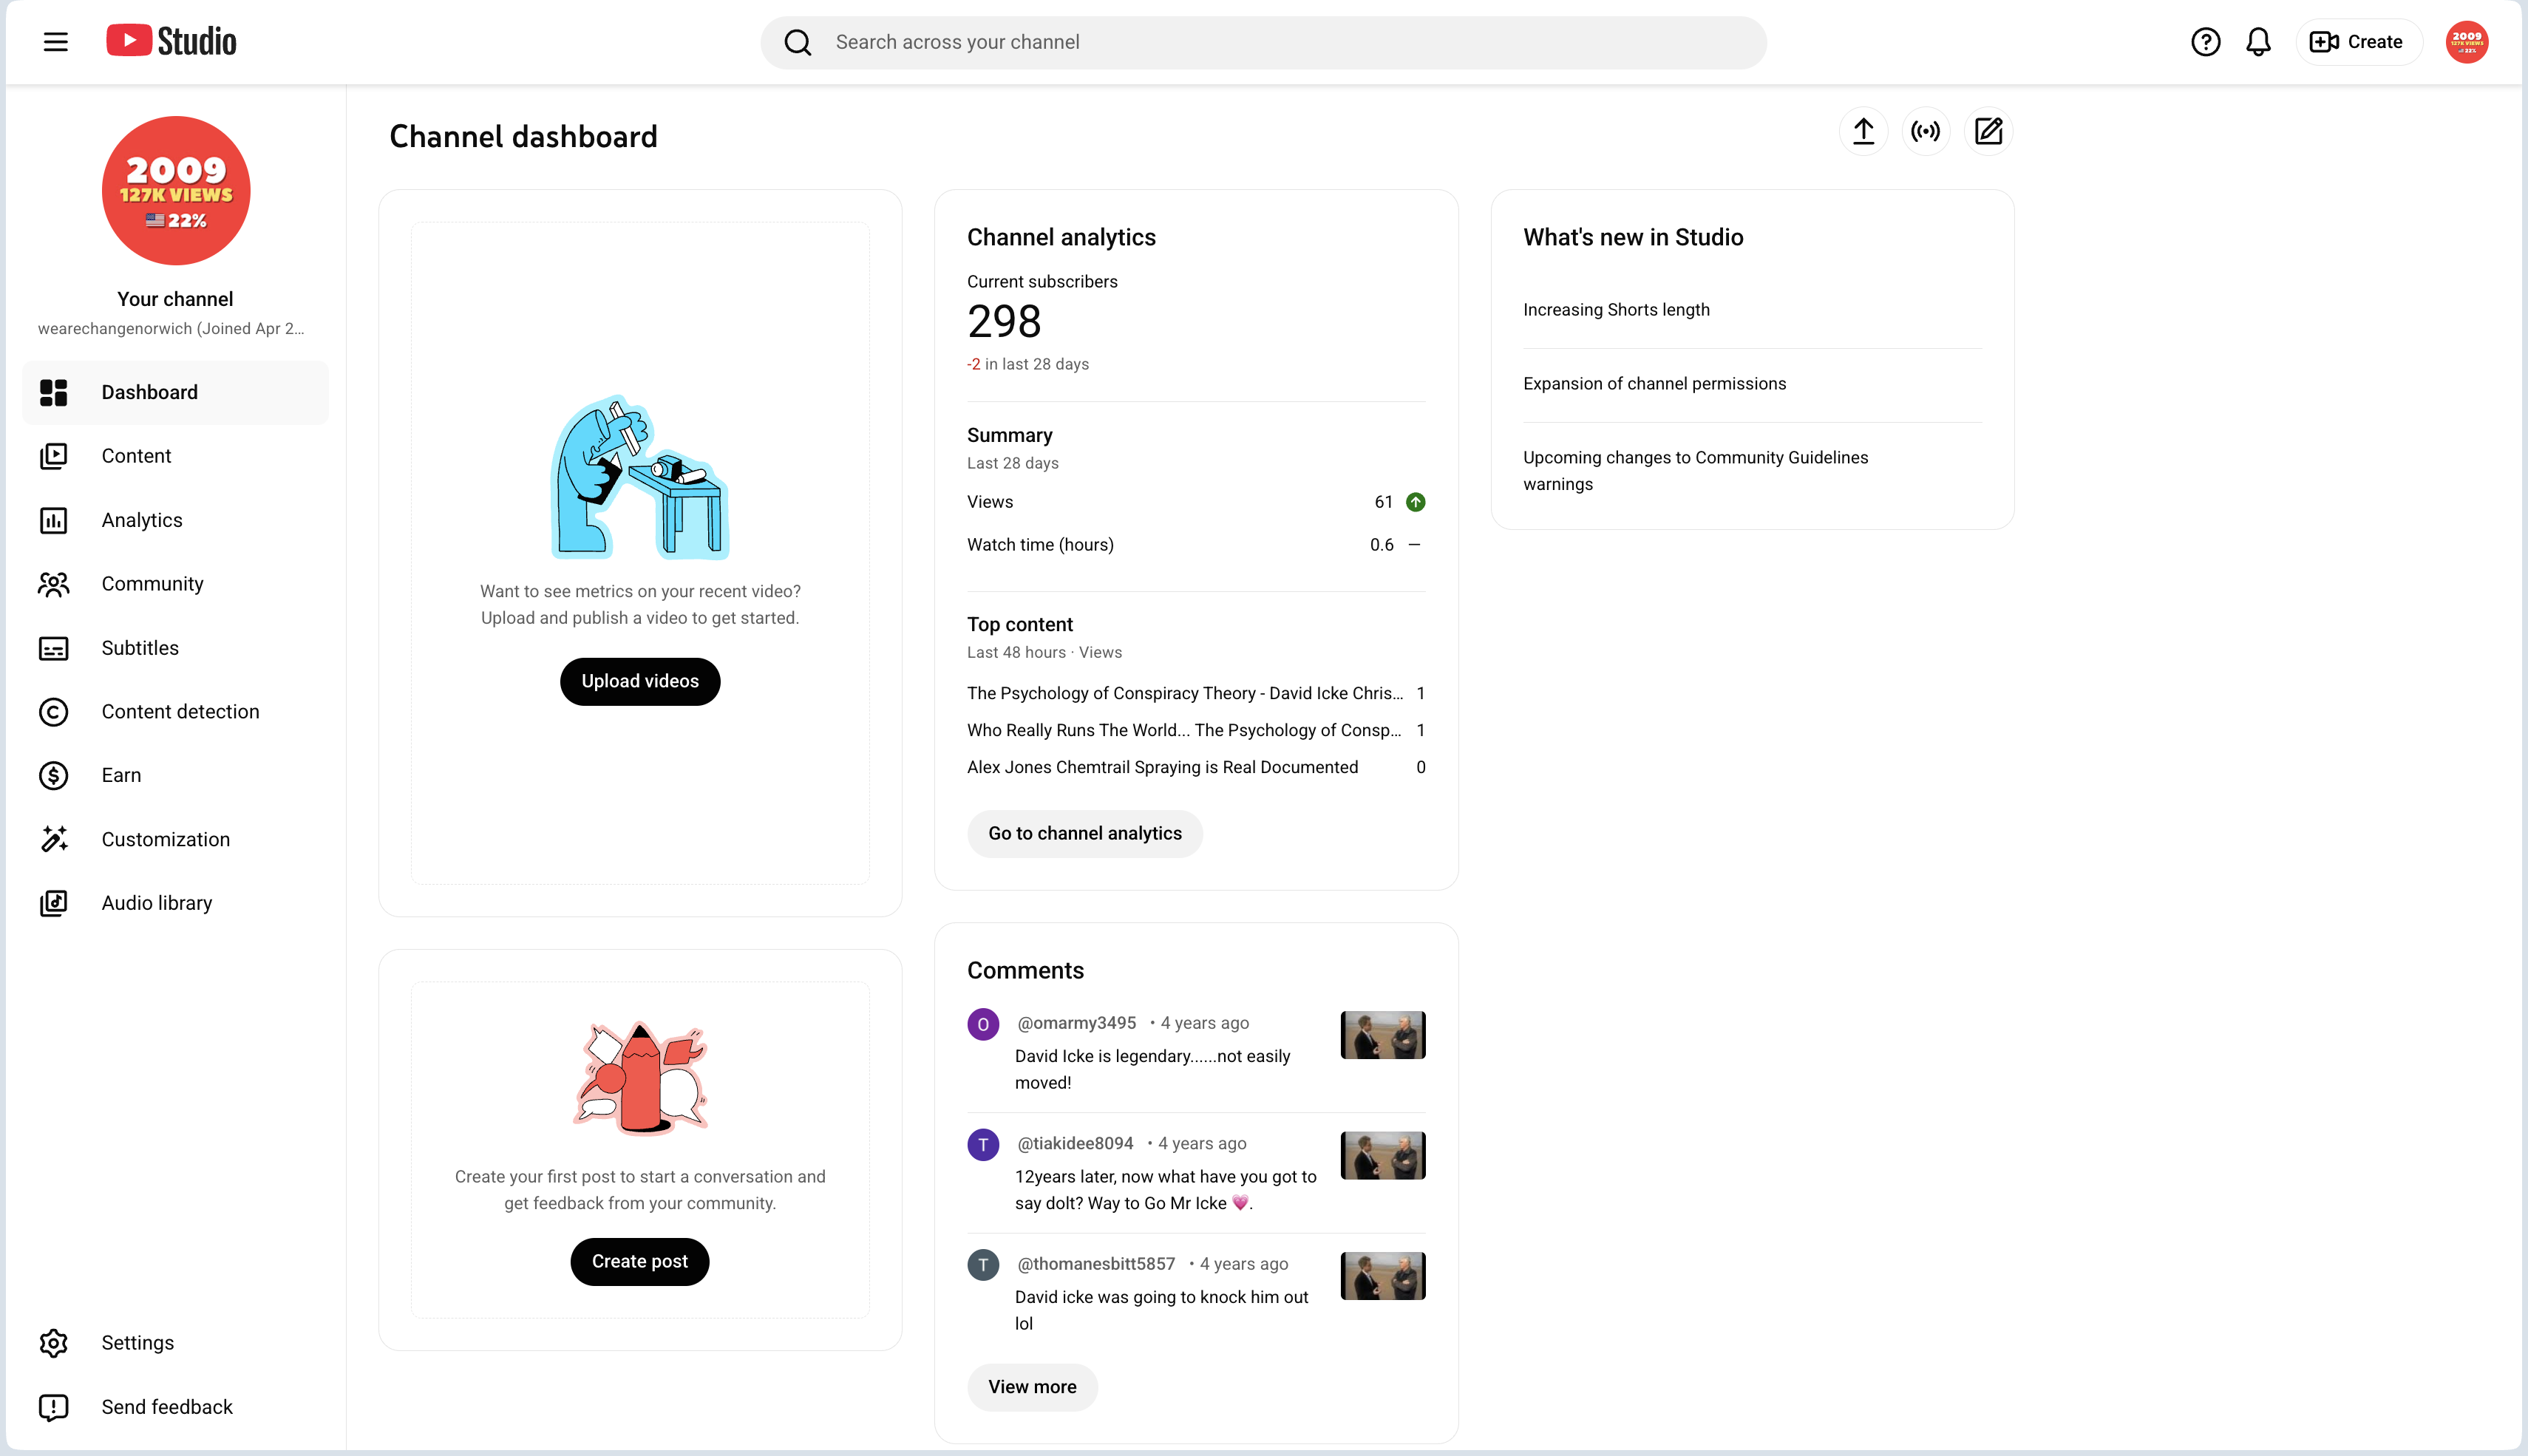Click the Upload videos button

[640, 681]
